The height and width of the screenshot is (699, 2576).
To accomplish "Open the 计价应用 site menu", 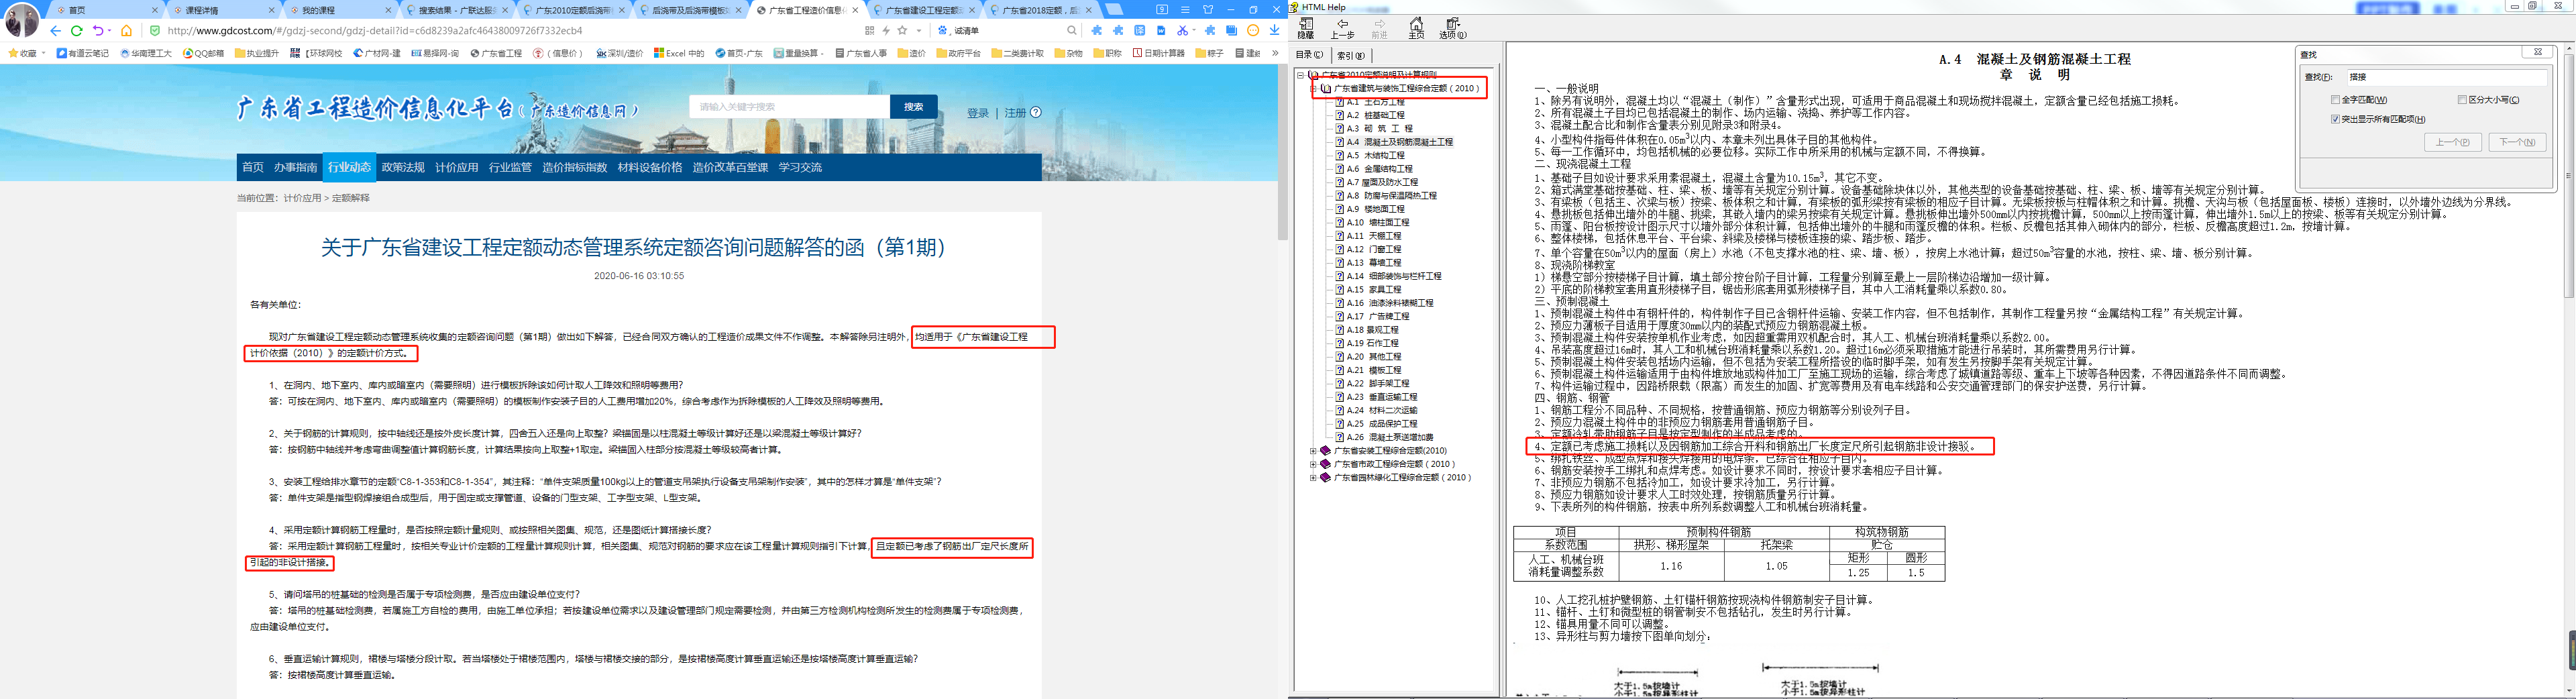I will point(457,167).
